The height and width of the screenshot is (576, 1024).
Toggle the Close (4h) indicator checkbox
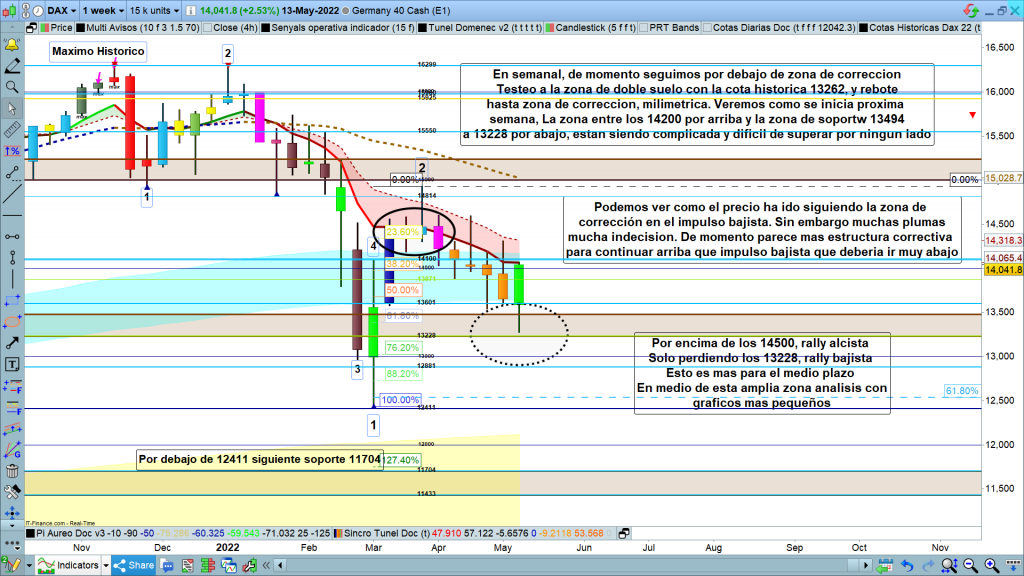pos(205,29)
